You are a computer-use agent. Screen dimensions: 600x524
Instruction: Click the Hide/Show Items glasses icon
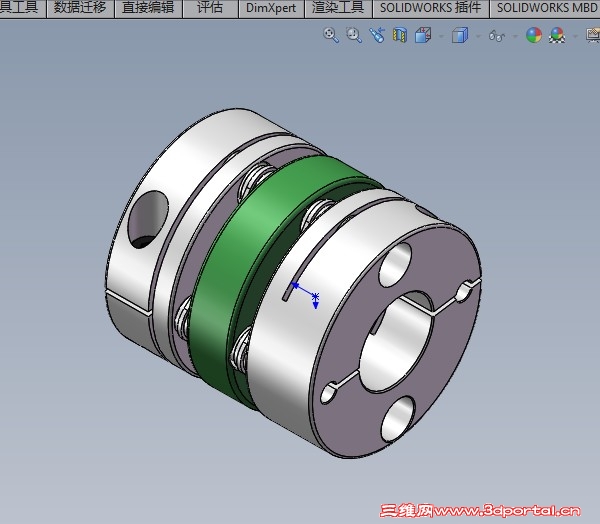pyautogui.click(x=497, y=36)
